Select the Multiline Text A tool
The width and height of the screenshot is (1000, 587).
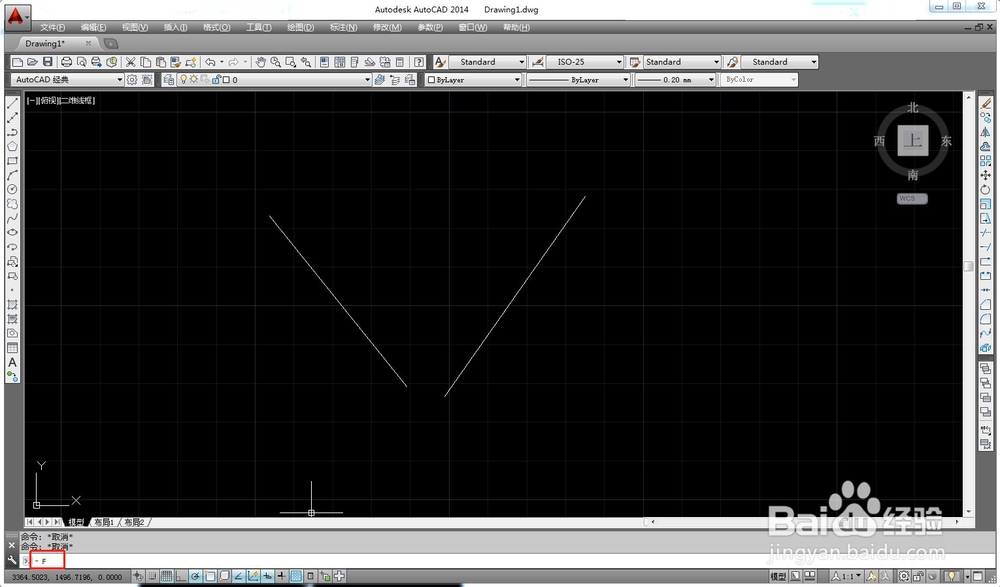12,362
